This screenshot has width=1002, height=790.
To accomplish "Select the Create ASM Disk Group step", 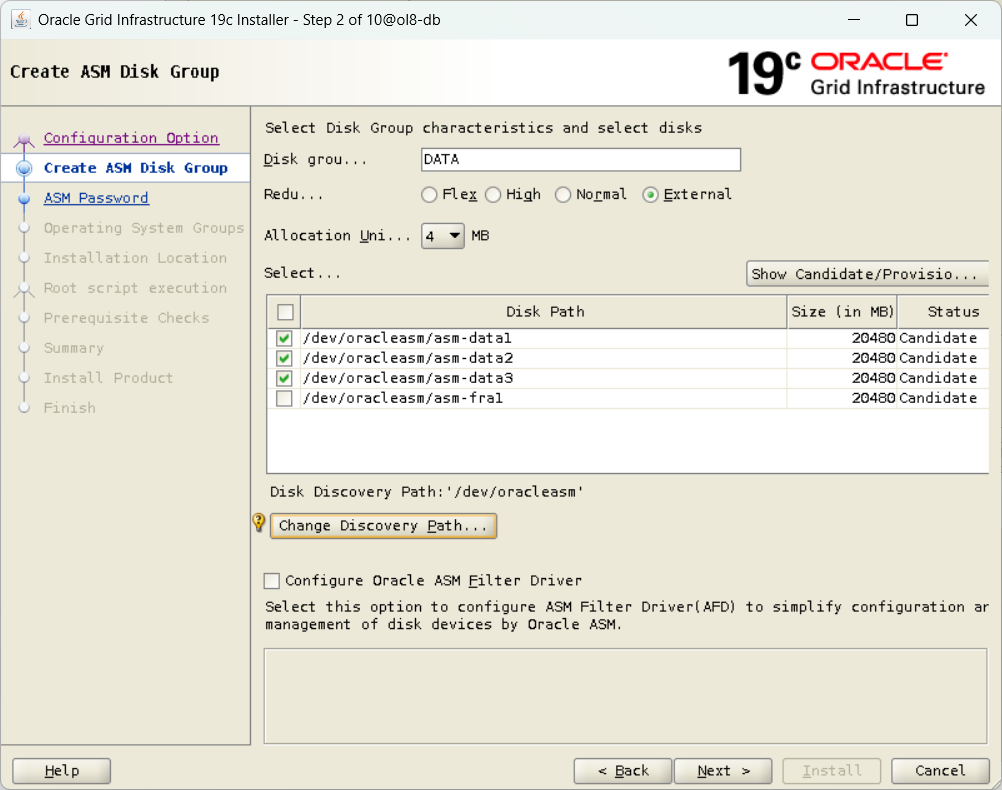I will 135,168.
